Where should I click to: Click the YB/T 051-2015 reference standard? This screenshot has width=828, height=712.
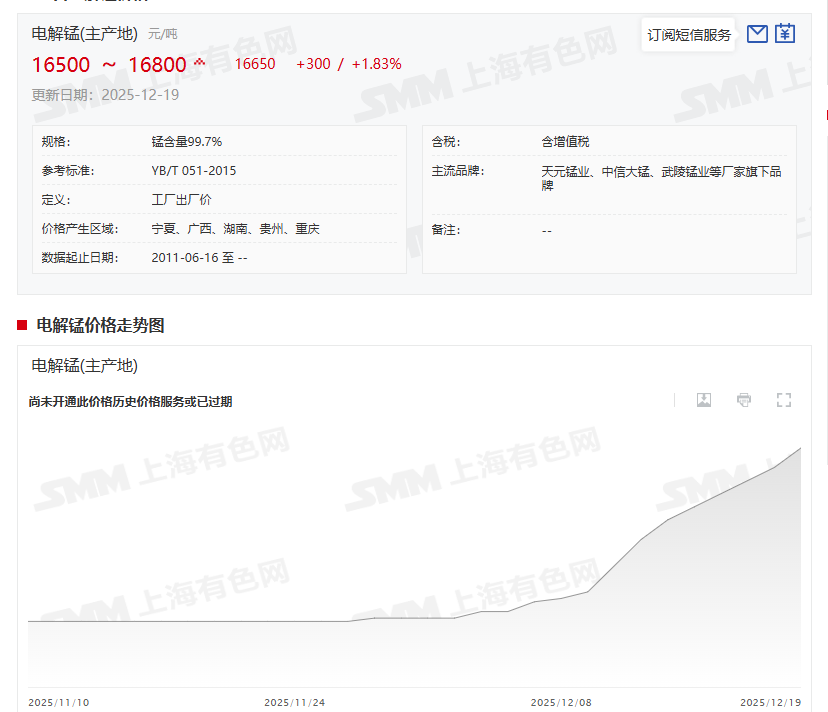[194, 171]
